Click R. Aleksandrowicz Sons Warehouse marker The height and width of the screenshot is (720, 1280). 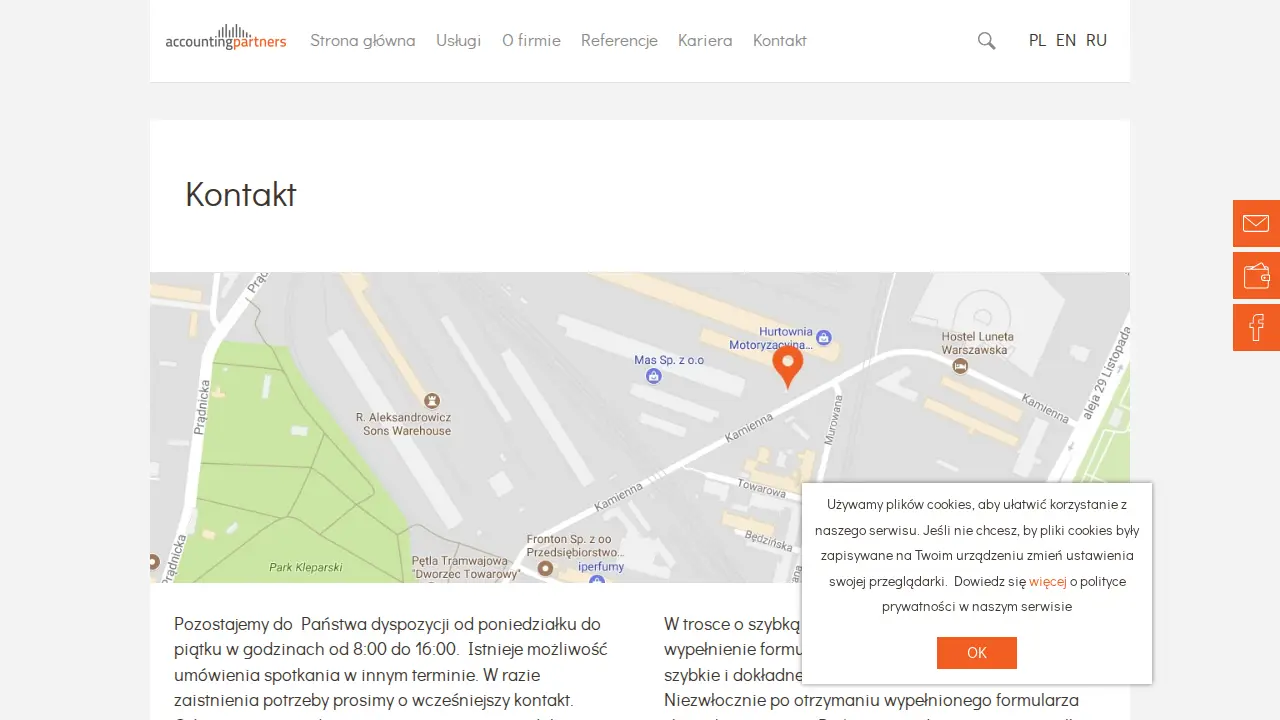[x=432, y=400]
